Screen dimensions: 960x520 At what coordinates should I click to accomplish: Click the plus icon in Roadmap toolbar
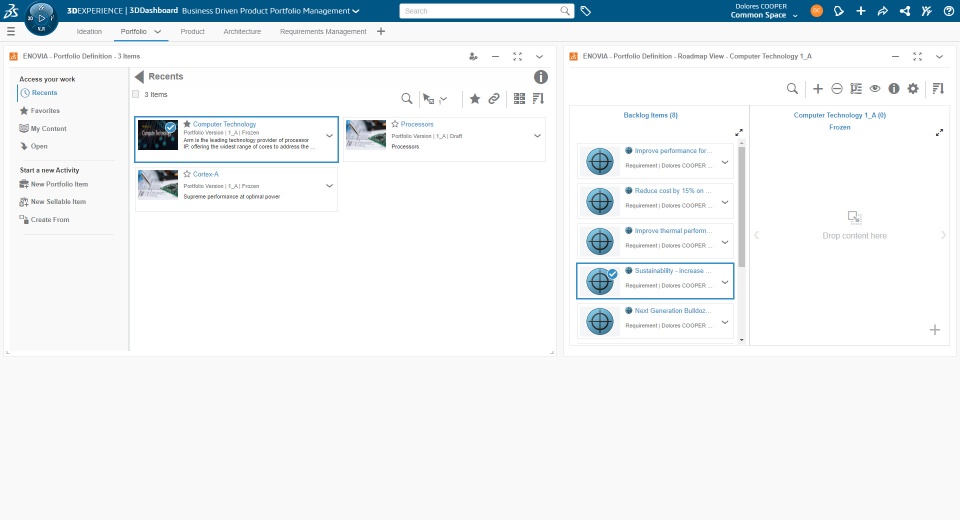coord(818,89)
